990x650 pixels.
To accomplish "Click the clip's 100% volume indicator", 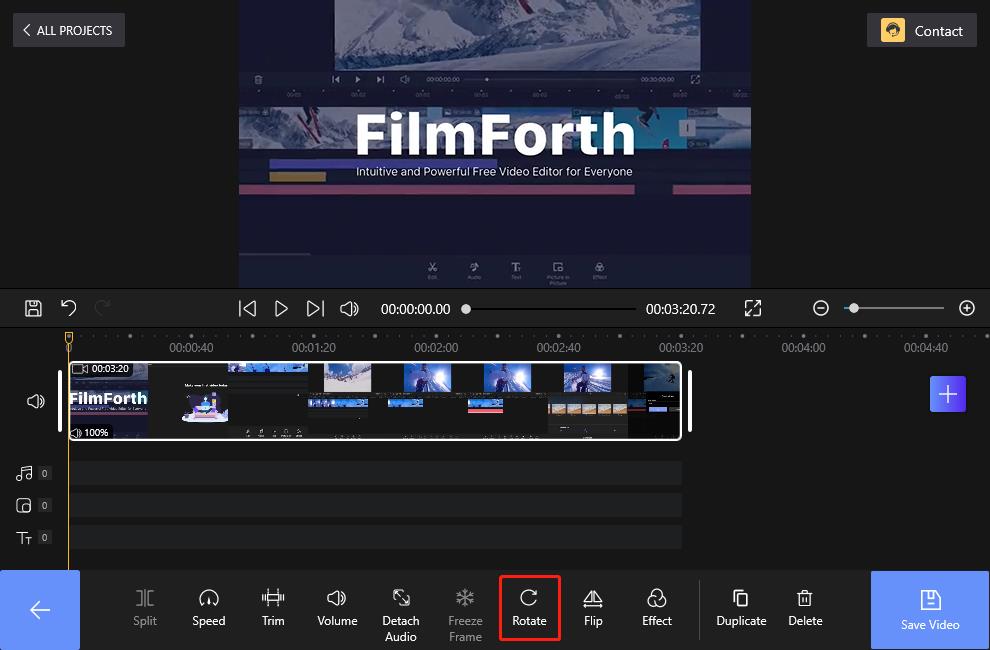I will 90,433.
